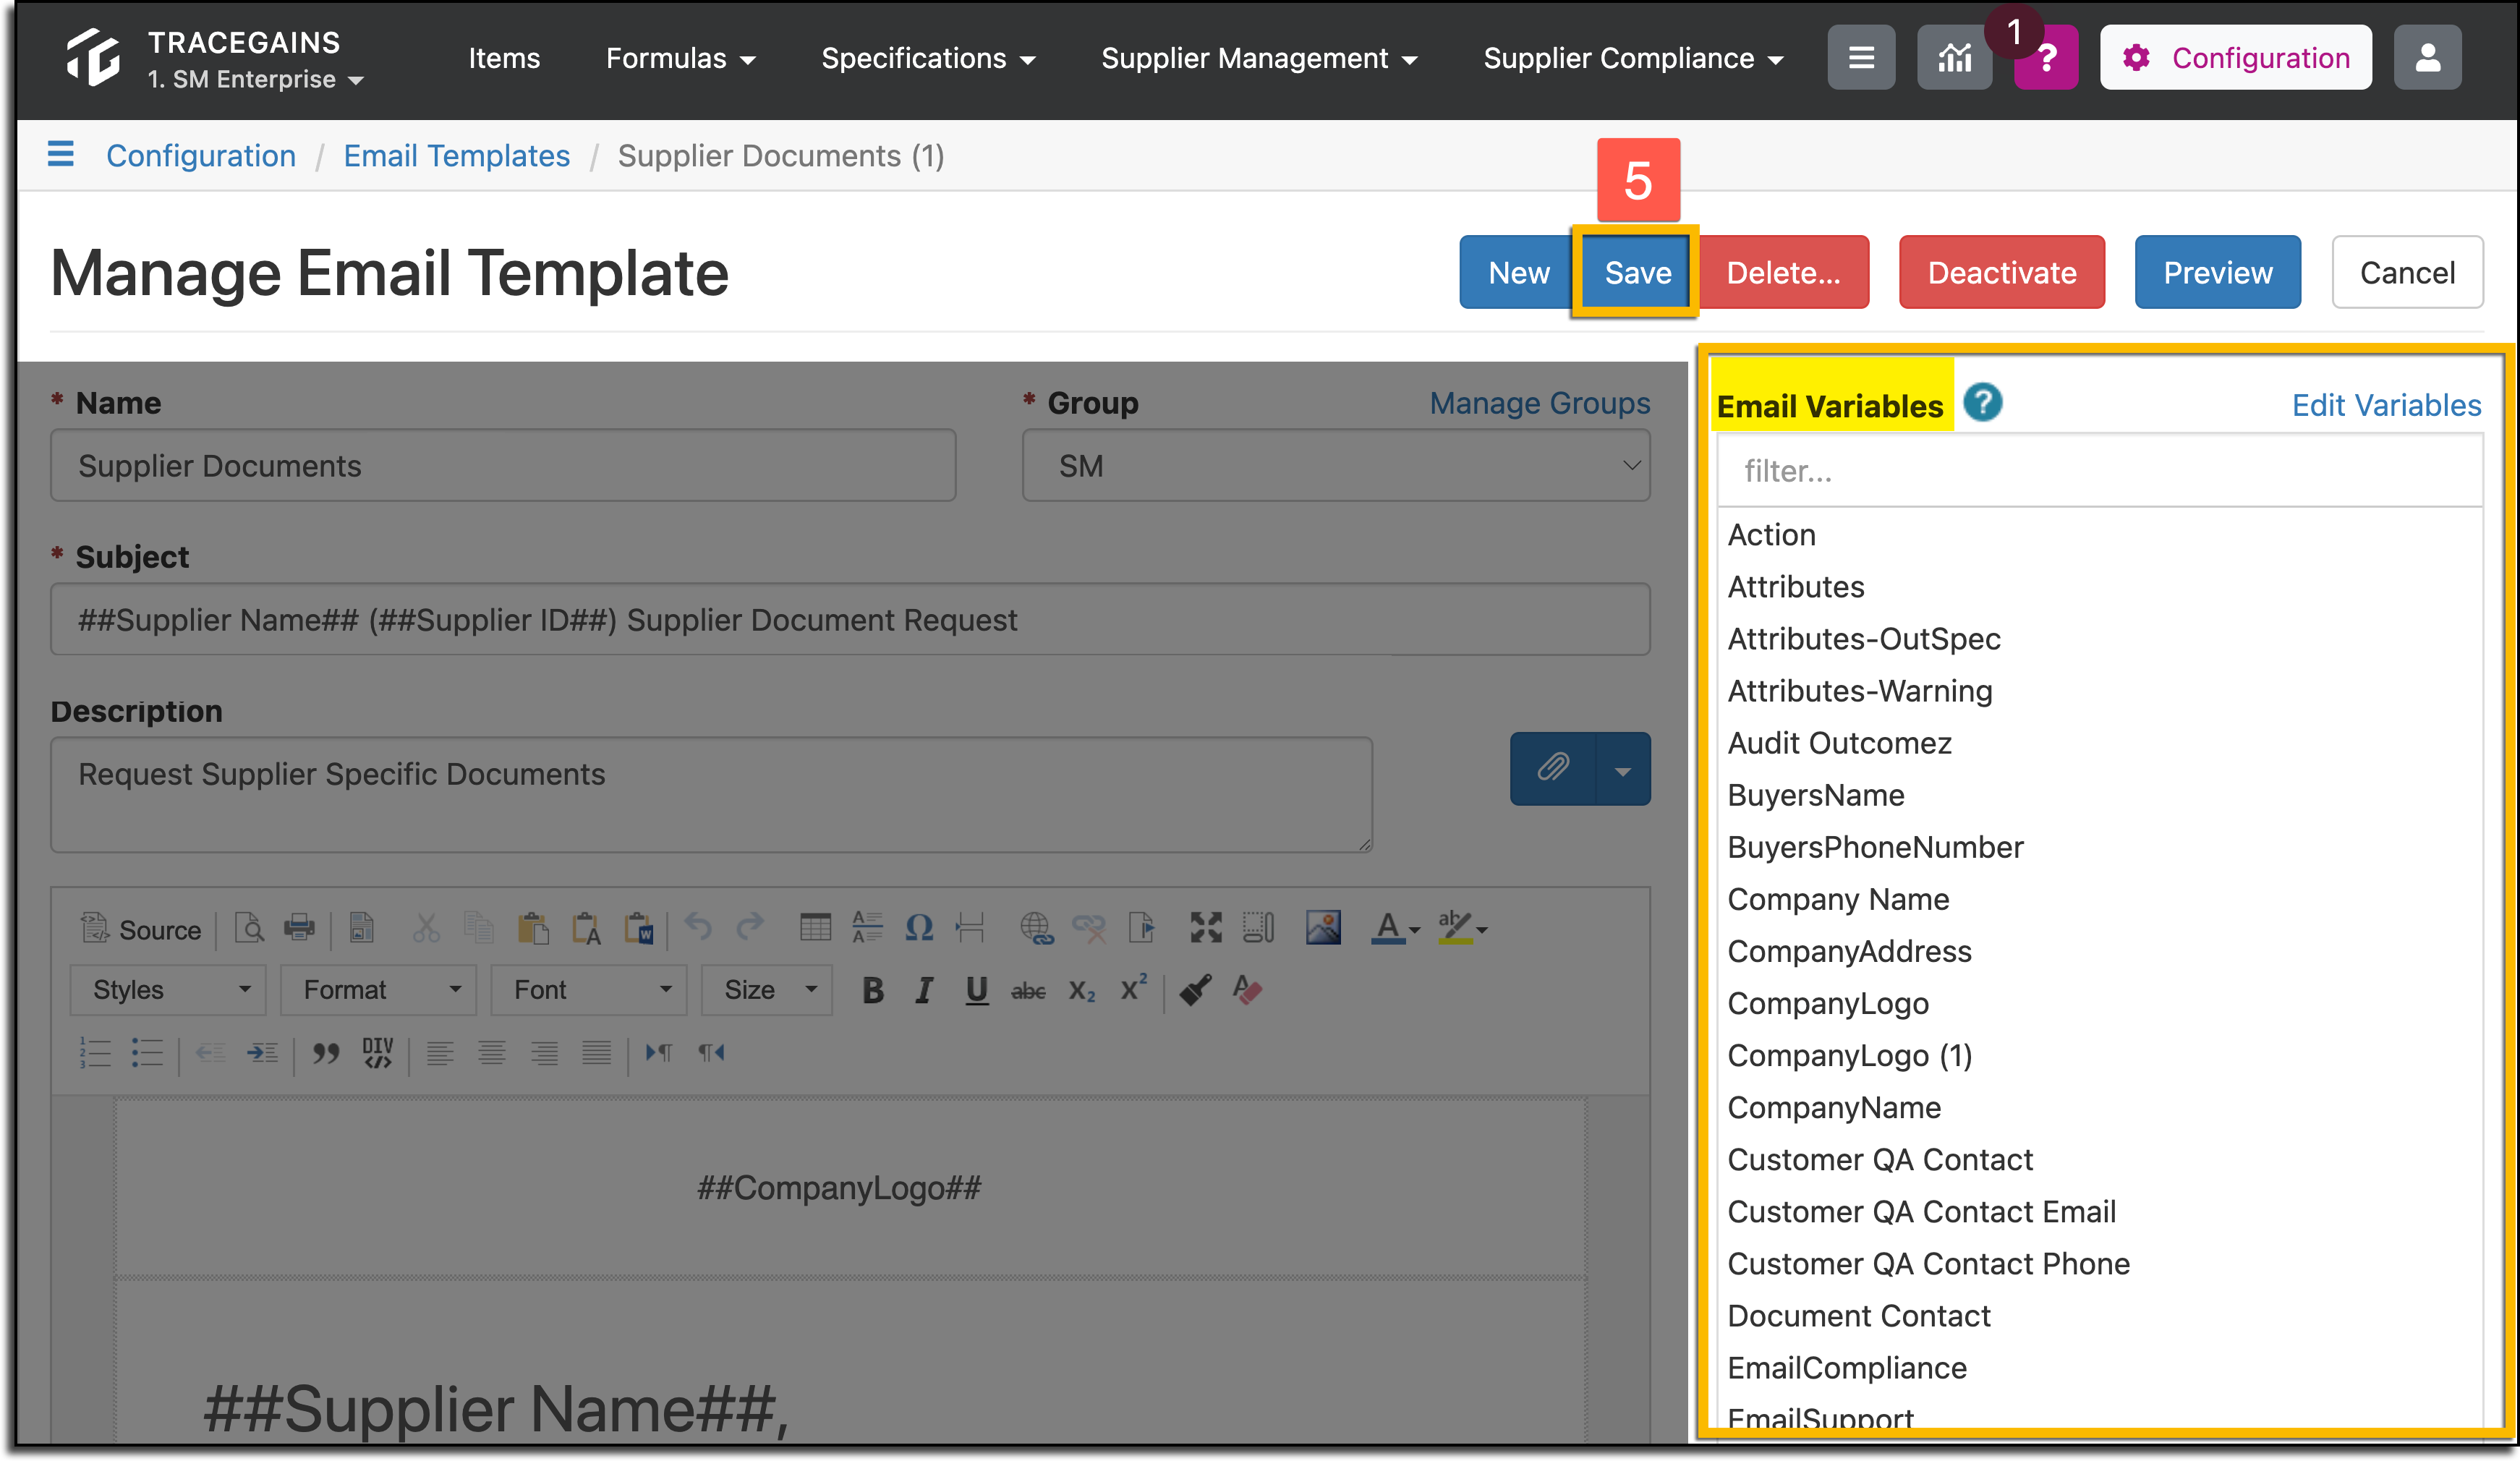
Task: Open the Specifications menu
Action: pos(927,58)
